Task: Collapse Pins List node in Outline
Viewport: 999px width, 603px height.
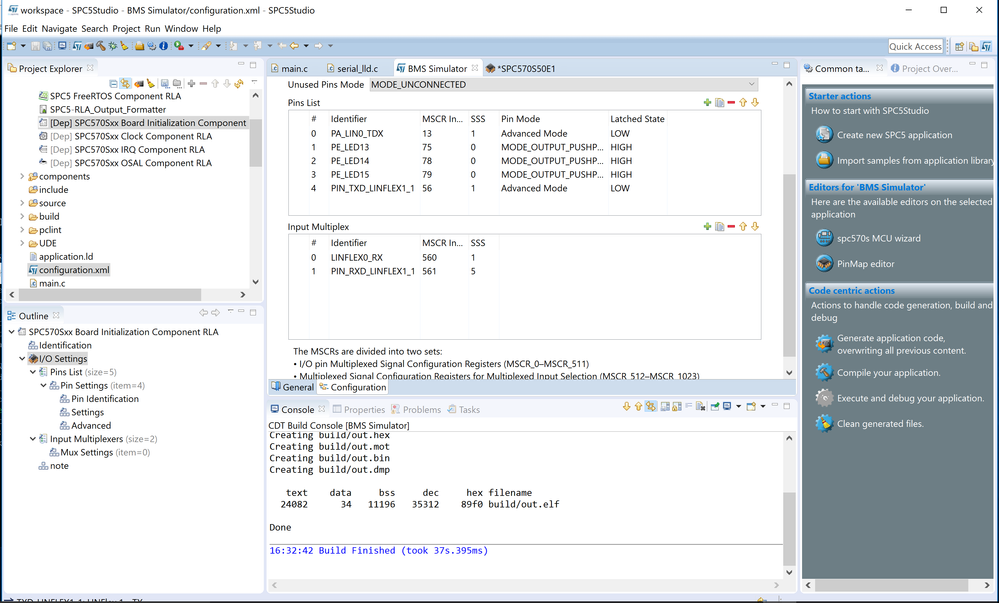Action: coord(33,372)
